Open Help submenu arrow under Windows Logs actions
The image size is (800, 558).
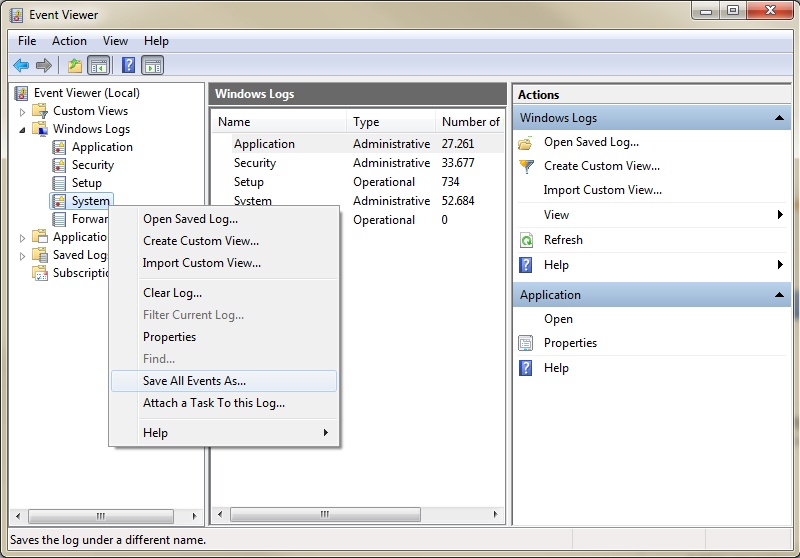780,265
